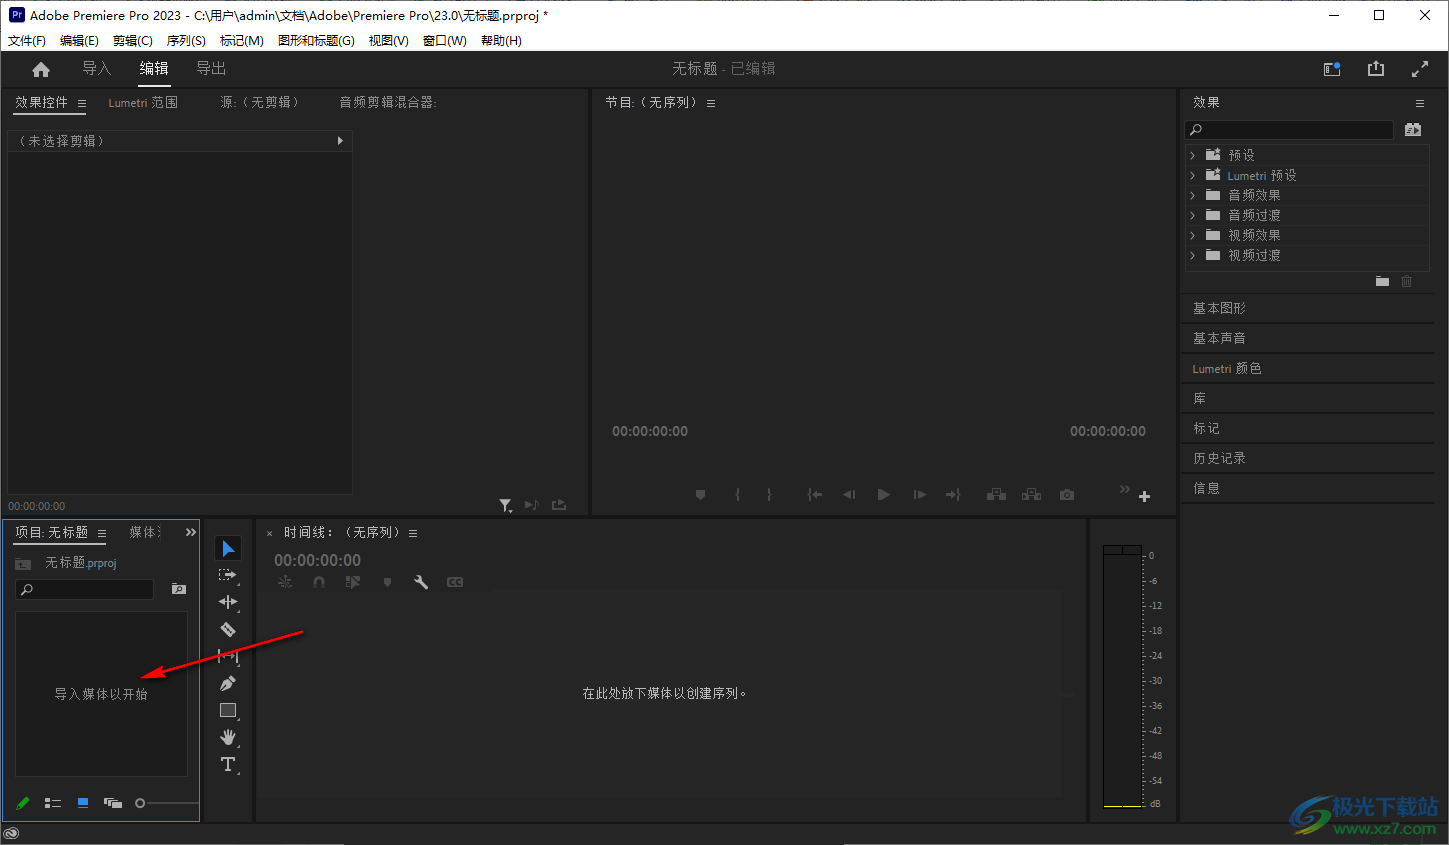
Task: Toggle insert sequences as nests
Action: click(x=285, y=582)
